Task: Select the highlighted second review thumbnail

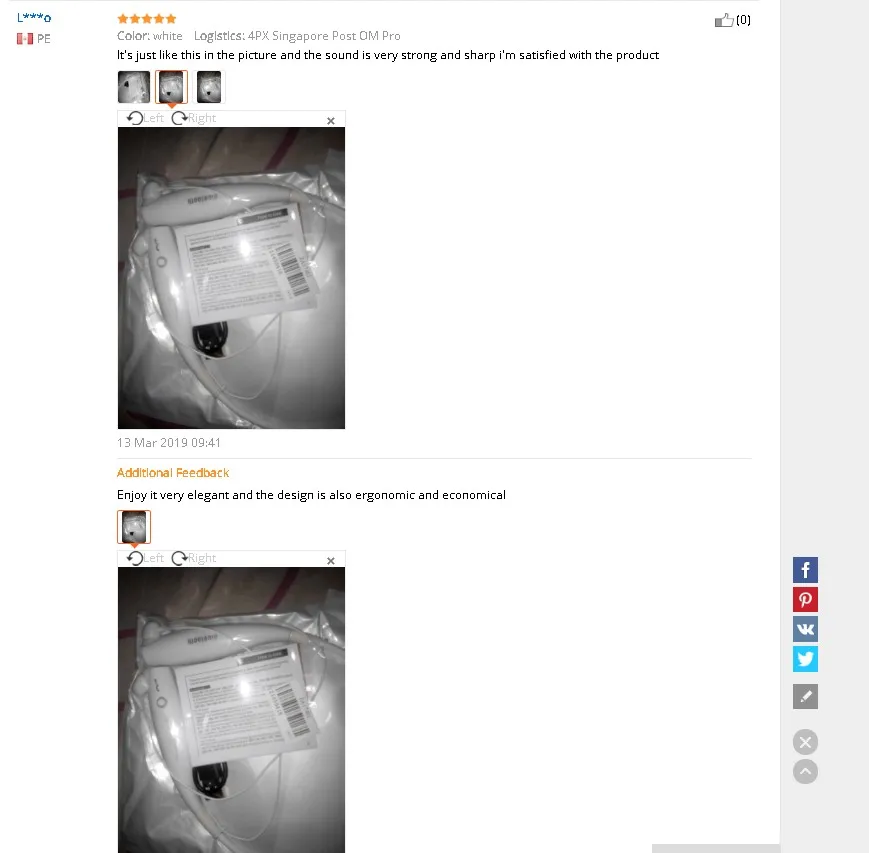Action: pos(171,87)
